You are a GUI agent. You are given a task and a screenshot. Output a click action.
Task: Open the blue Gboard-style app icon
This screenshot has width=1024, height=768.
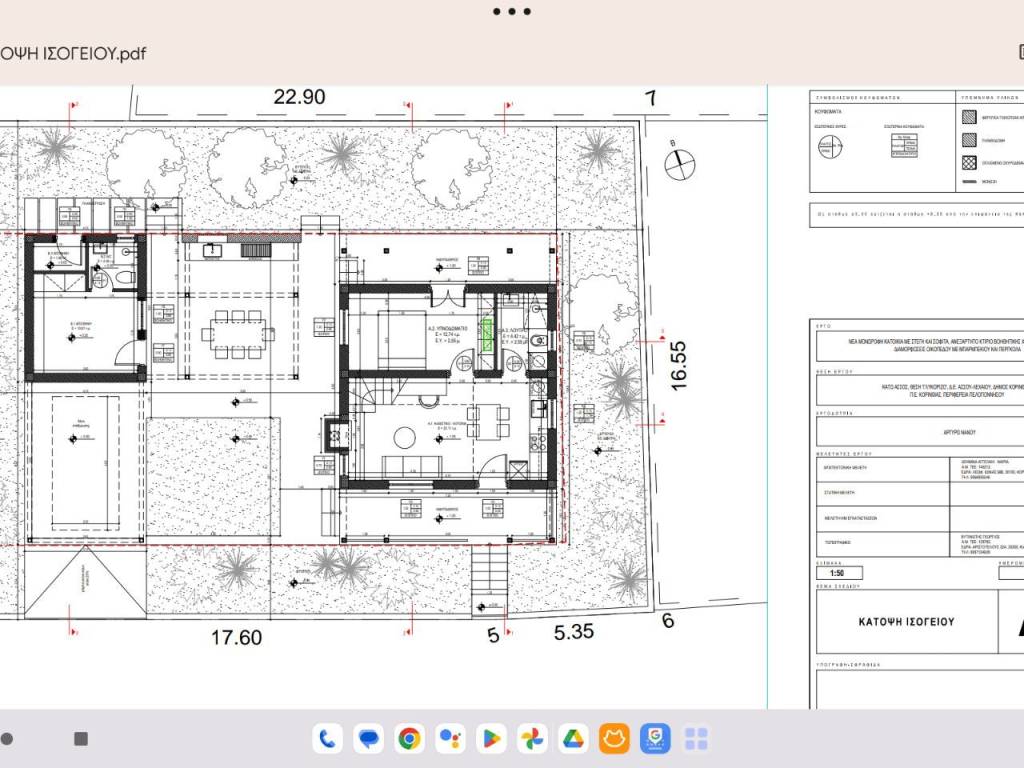655,739
